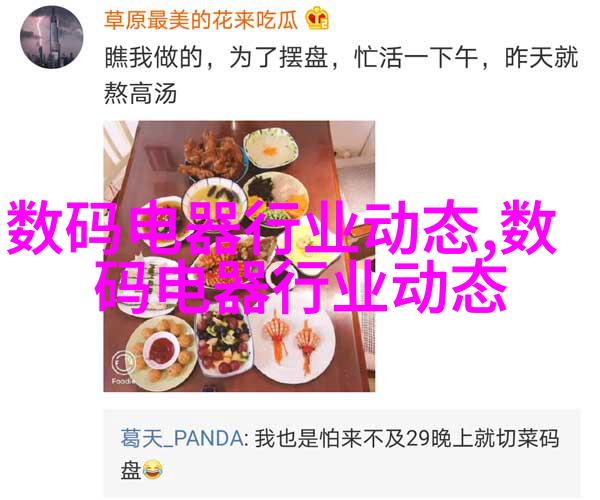Image resolution: width=600 pixels, height=500 pixels.
Task: Click the word 盘 before the emoji
Action: [x=131, y=470]
